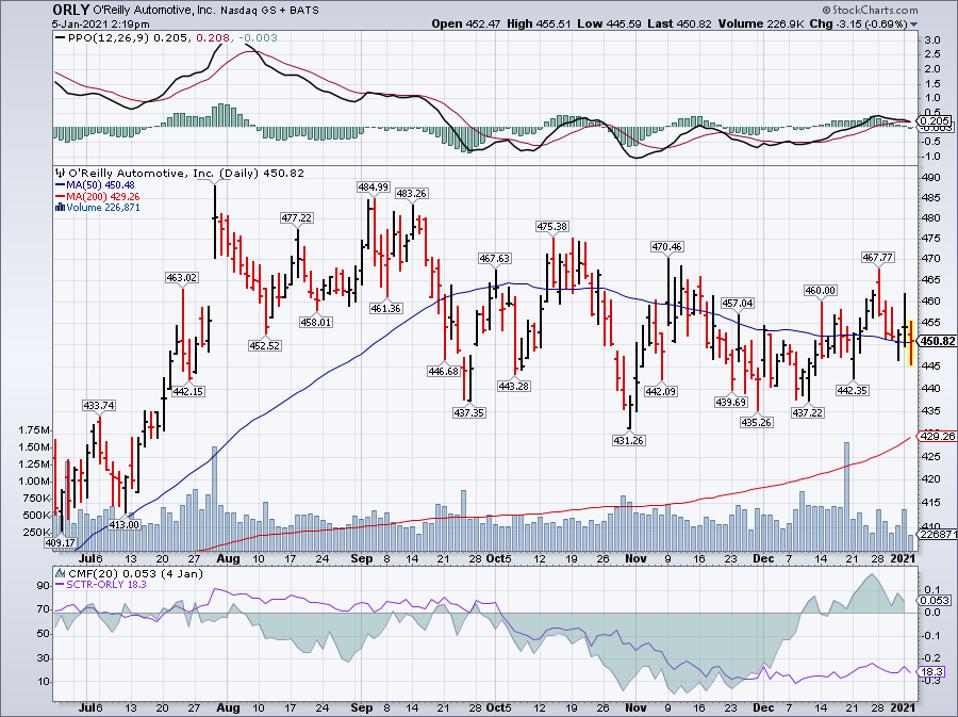Viewport: 958px width, 717px height.
Task: Click the 409.17 low price label
Action: coord(60,542)
